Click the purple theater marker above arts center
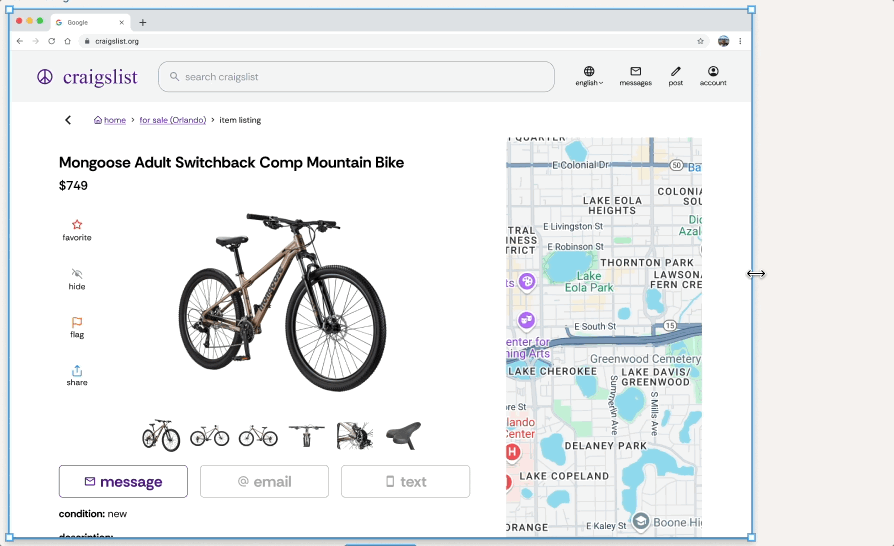Image resolution: width=894 pixels, height=546 pixels. 526,320
